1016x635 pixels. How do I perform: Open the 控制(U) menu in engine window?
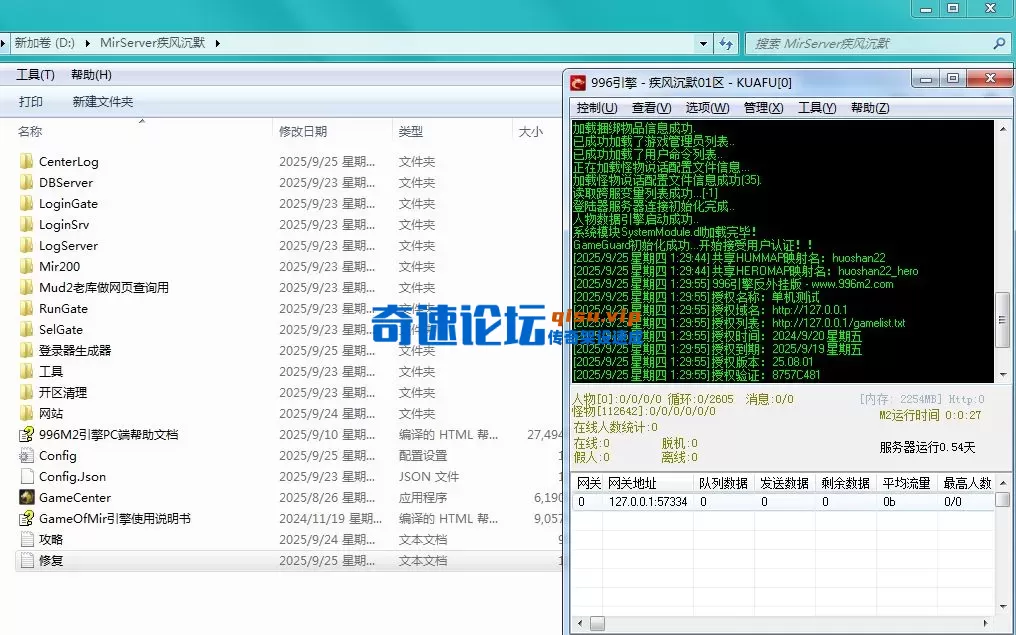click(596, 108)
